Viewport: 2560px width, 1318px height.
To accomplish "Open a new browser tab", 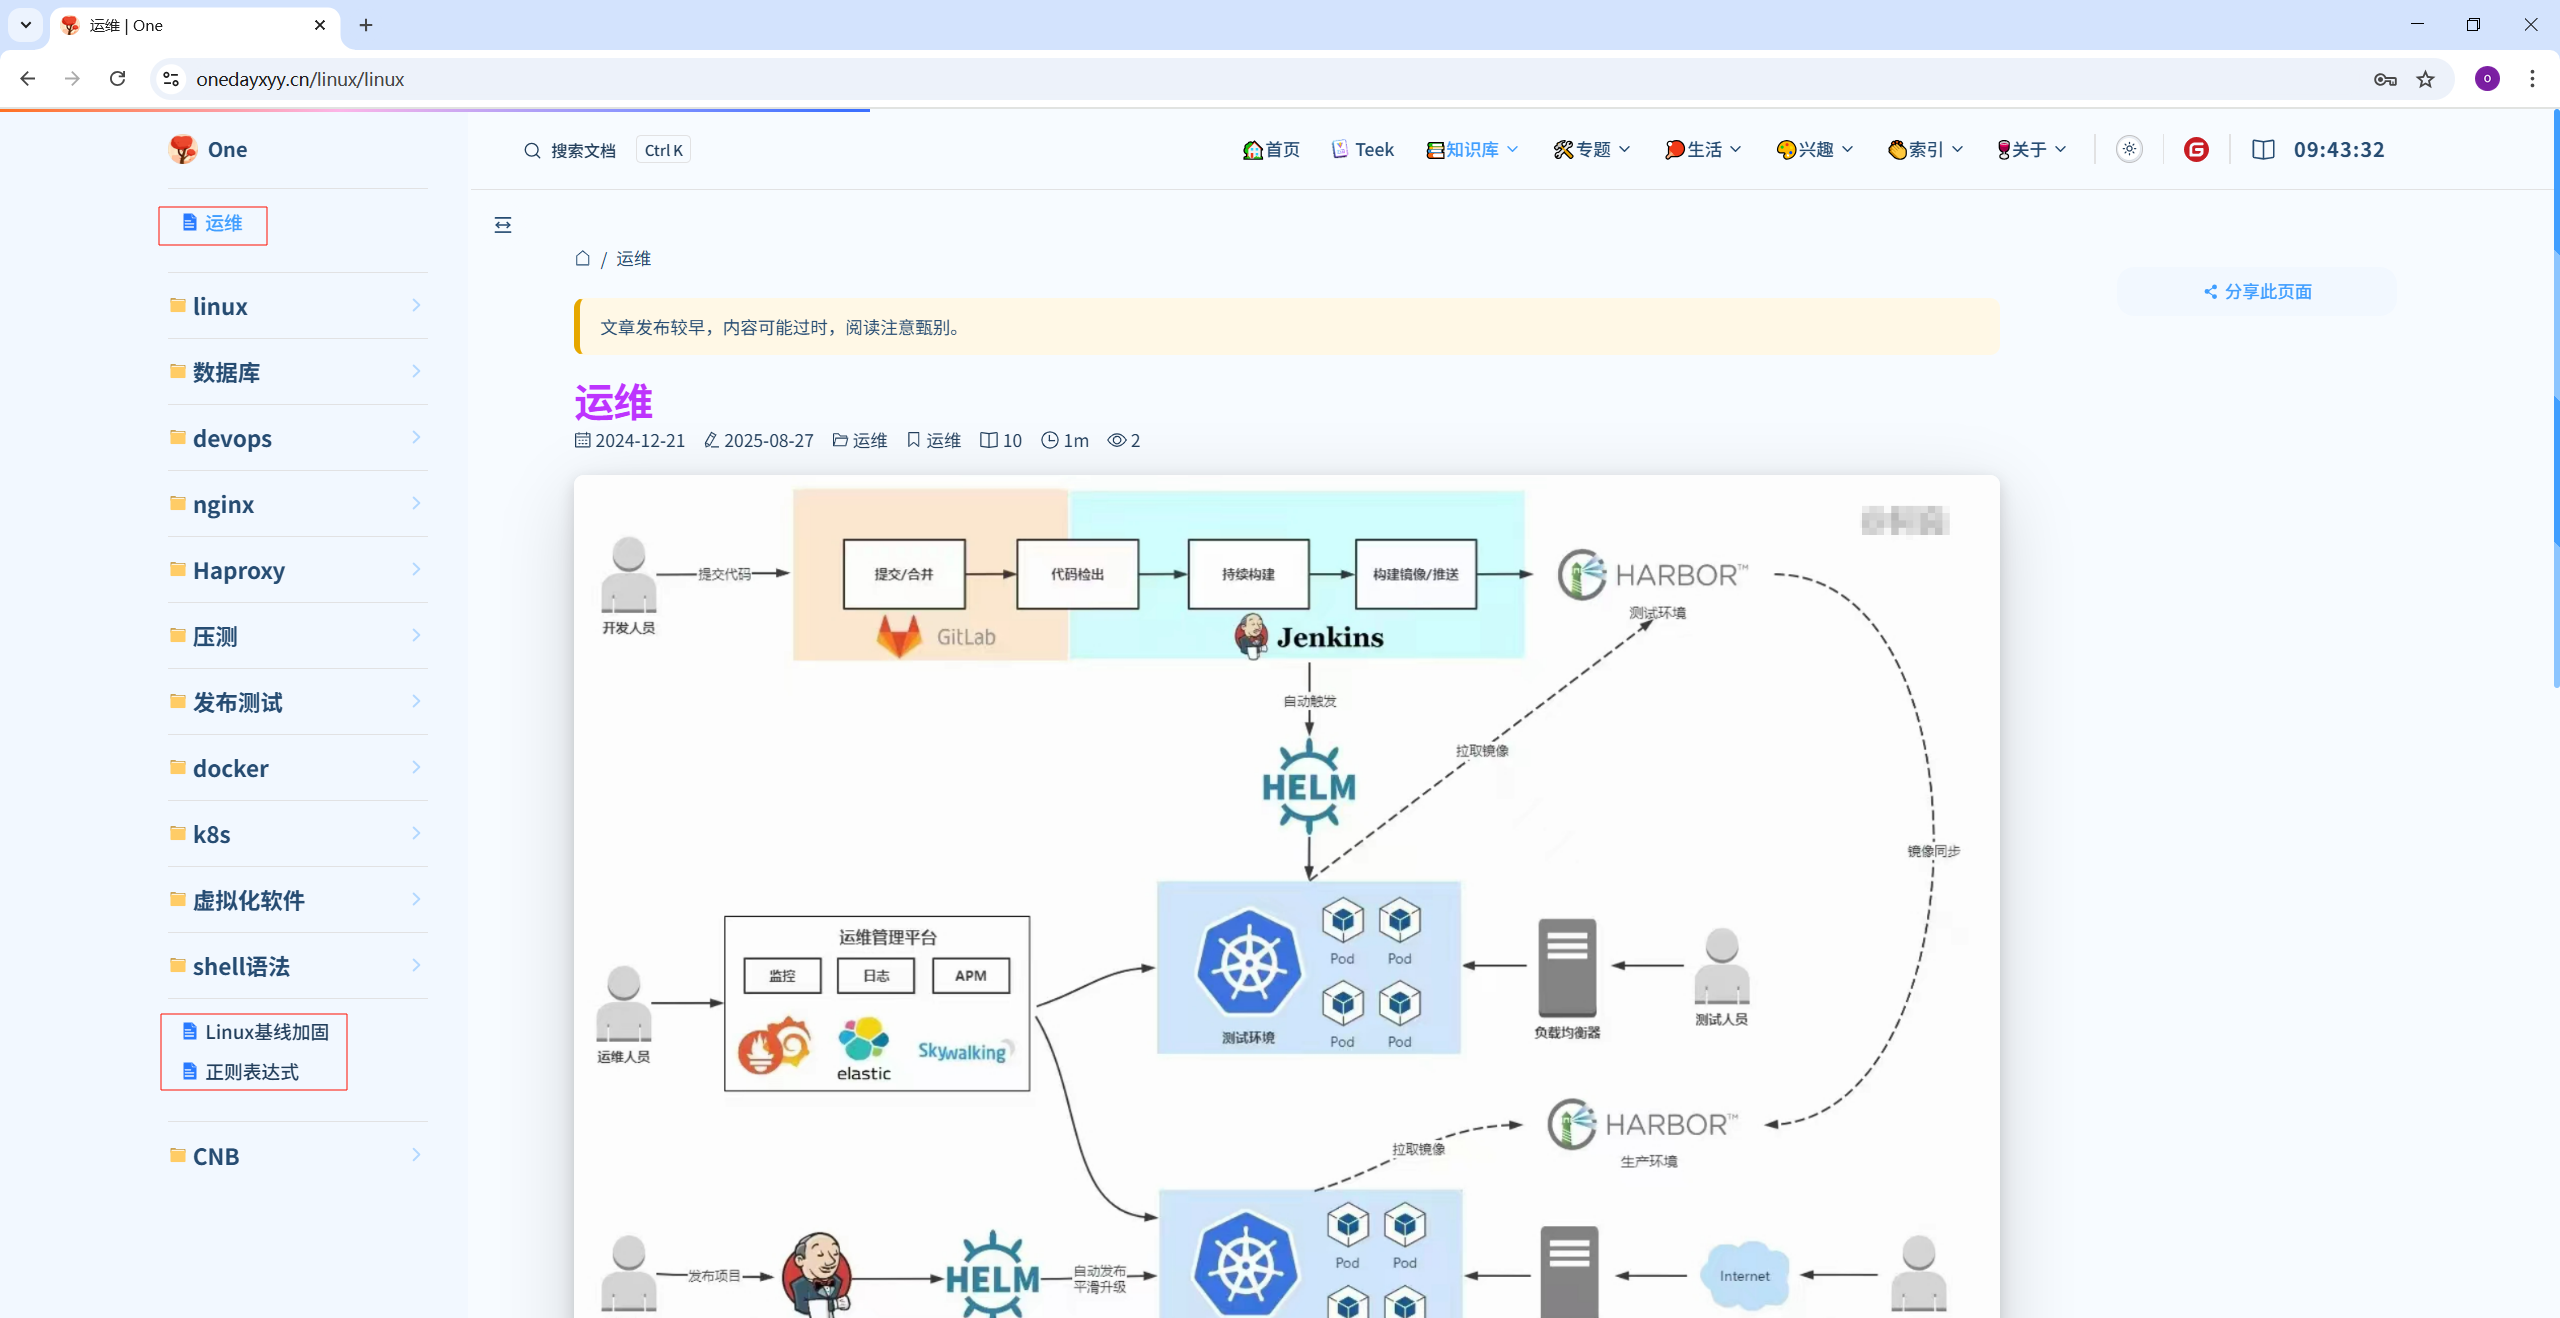I will [x=366, y=25].
